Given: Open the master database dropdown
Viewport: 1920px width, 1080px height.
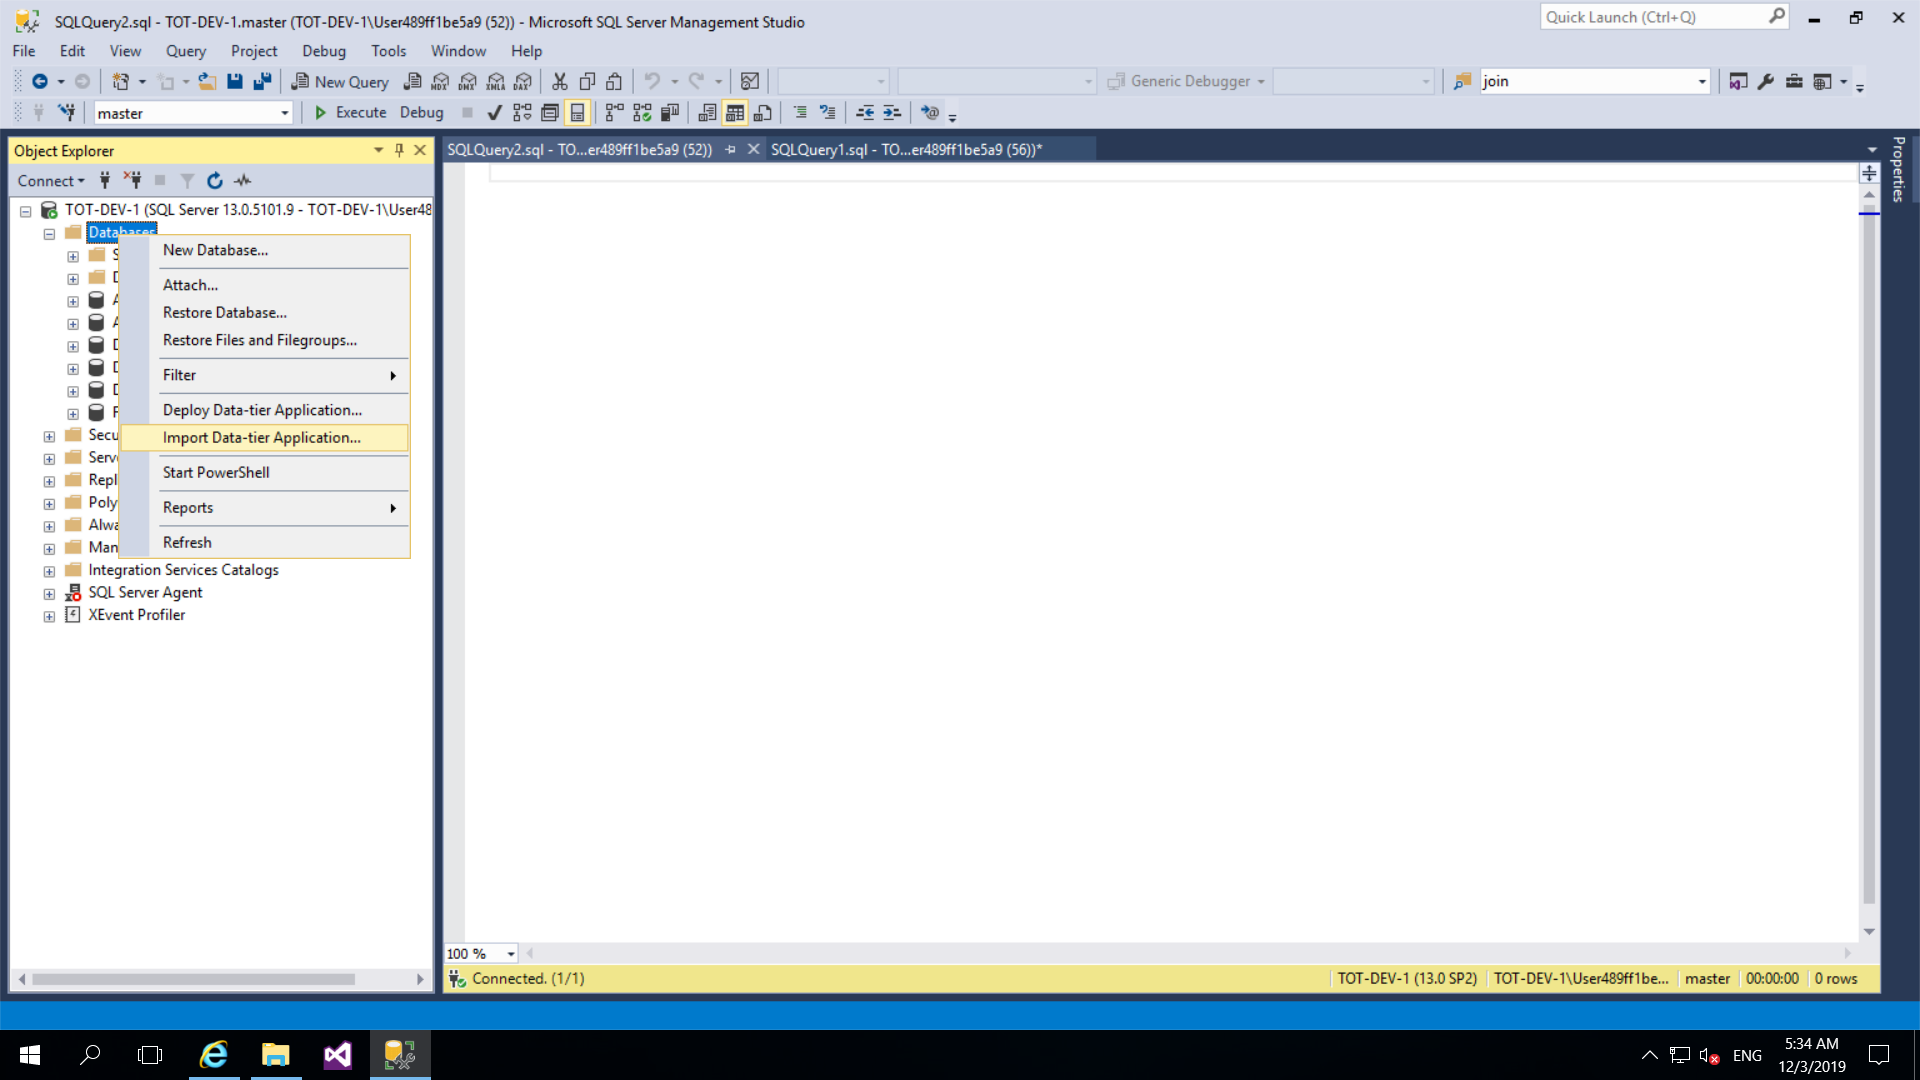Looking at the screenshot, I should [x=285, y=114].
